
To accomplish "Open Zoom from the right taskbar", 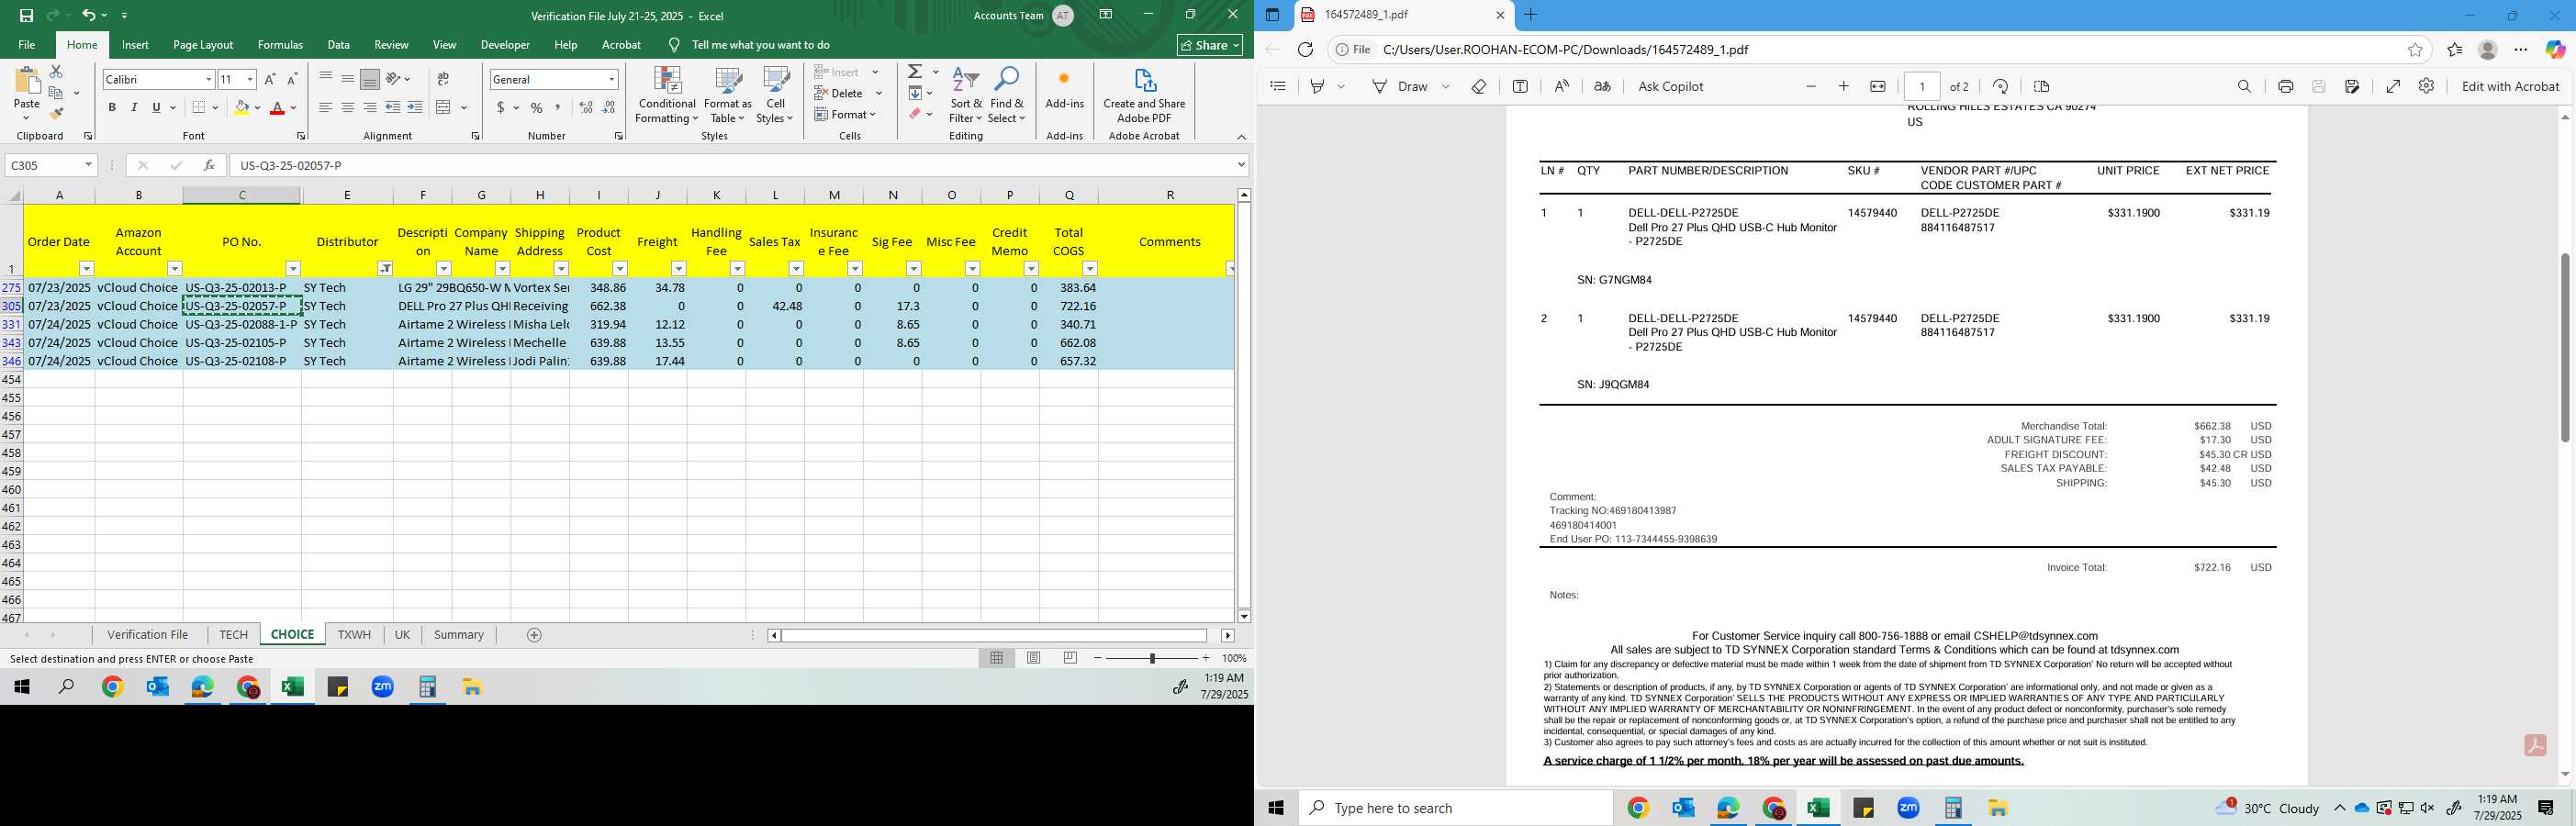I will click(1908, 808).
